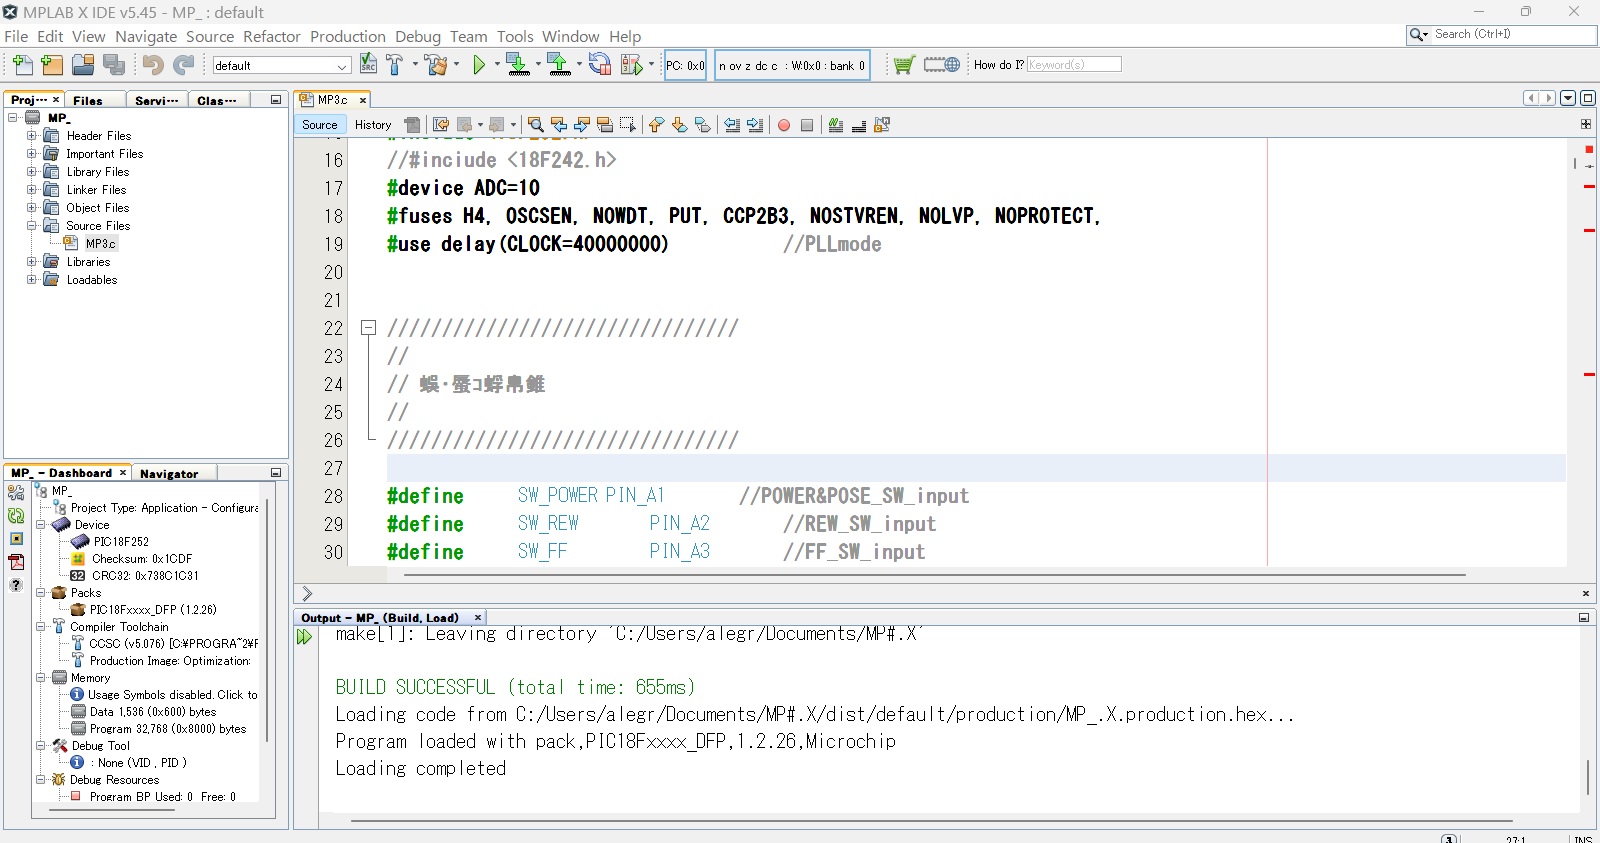Click the Build Project hammer icon
This screenshot has width=1600, height=843.
point(395,65)
